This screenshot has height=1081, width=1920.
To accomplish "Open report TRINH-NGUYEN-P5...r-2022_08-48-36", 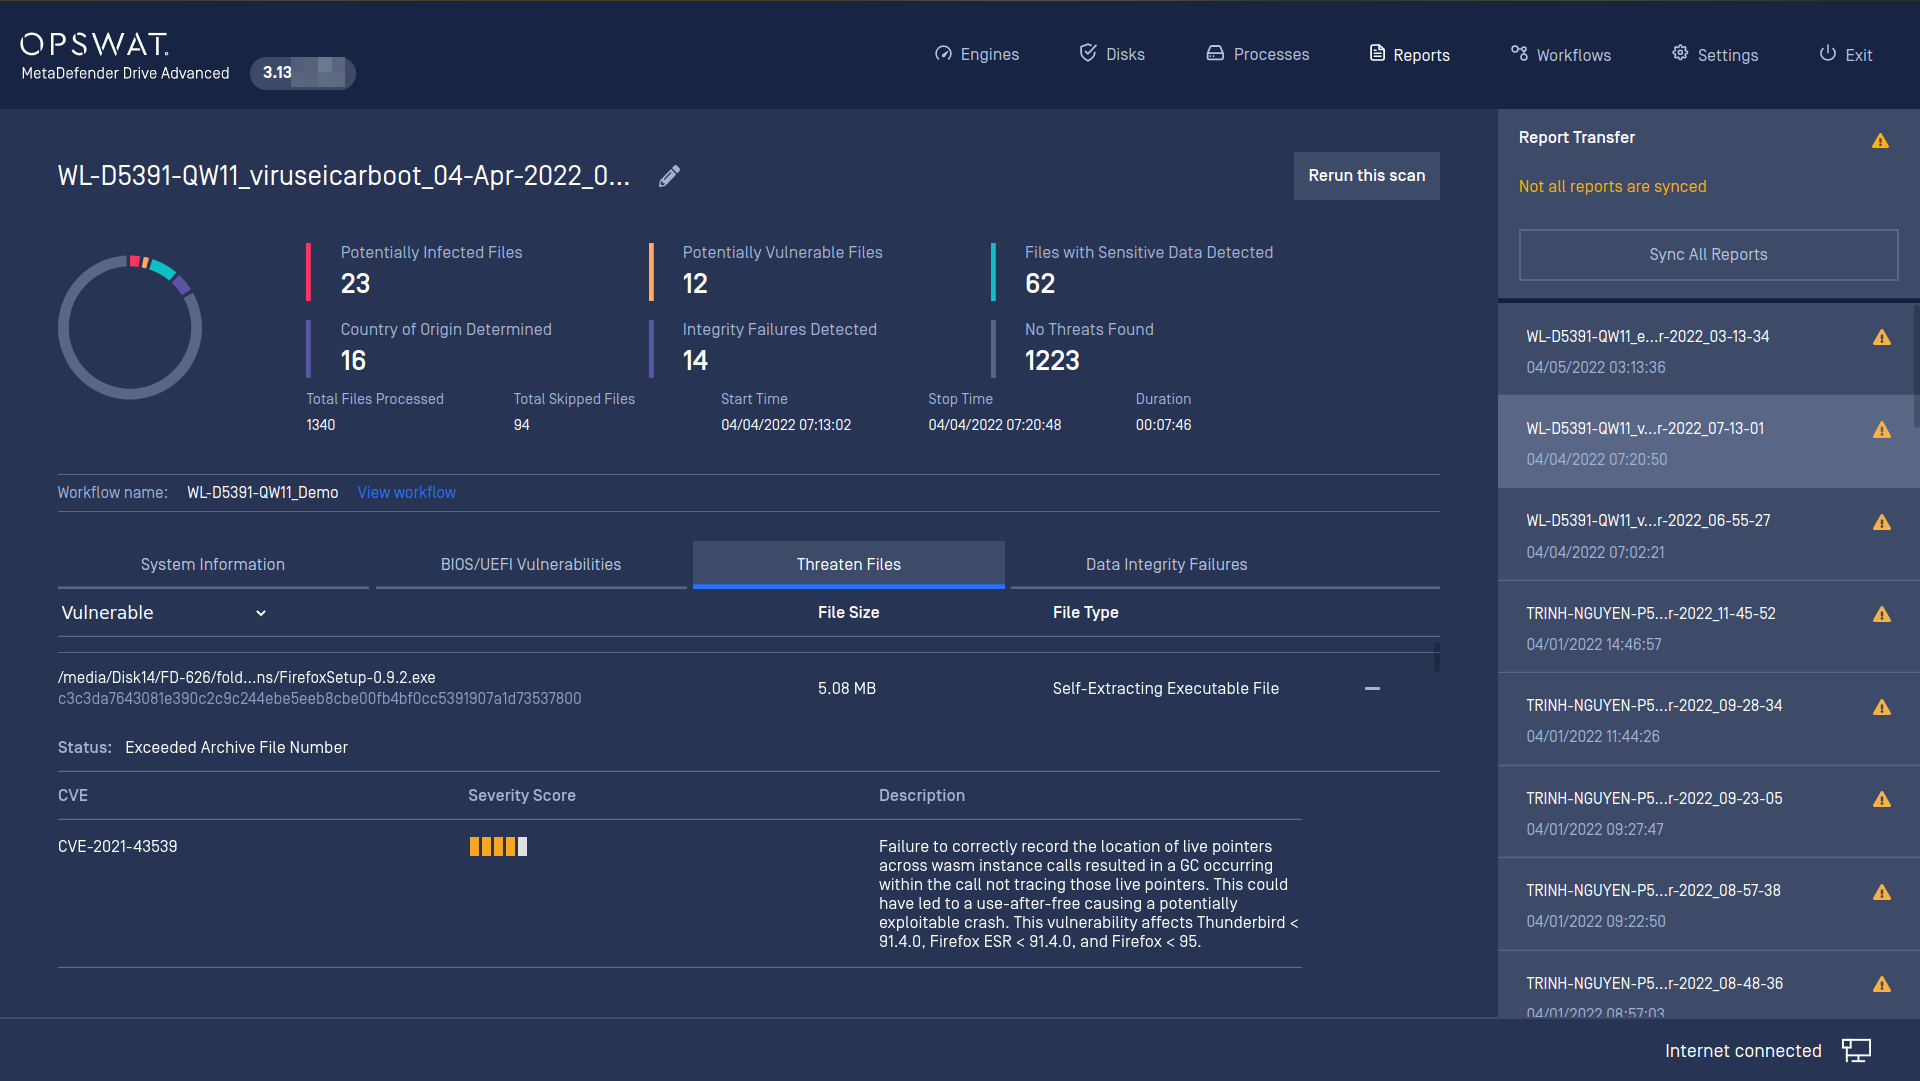I will pyautogui.click(x=1706, y=986).
